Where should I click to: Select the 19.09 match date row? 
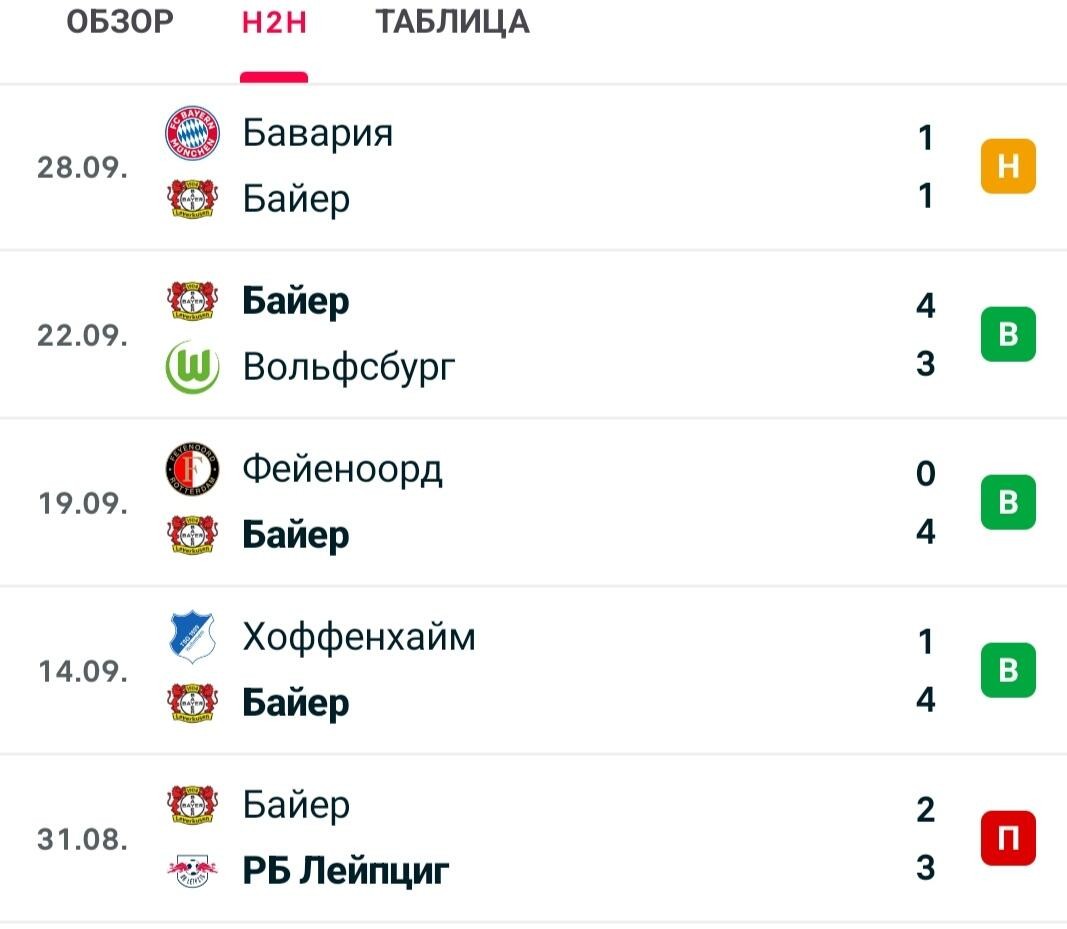click(534, 502)
